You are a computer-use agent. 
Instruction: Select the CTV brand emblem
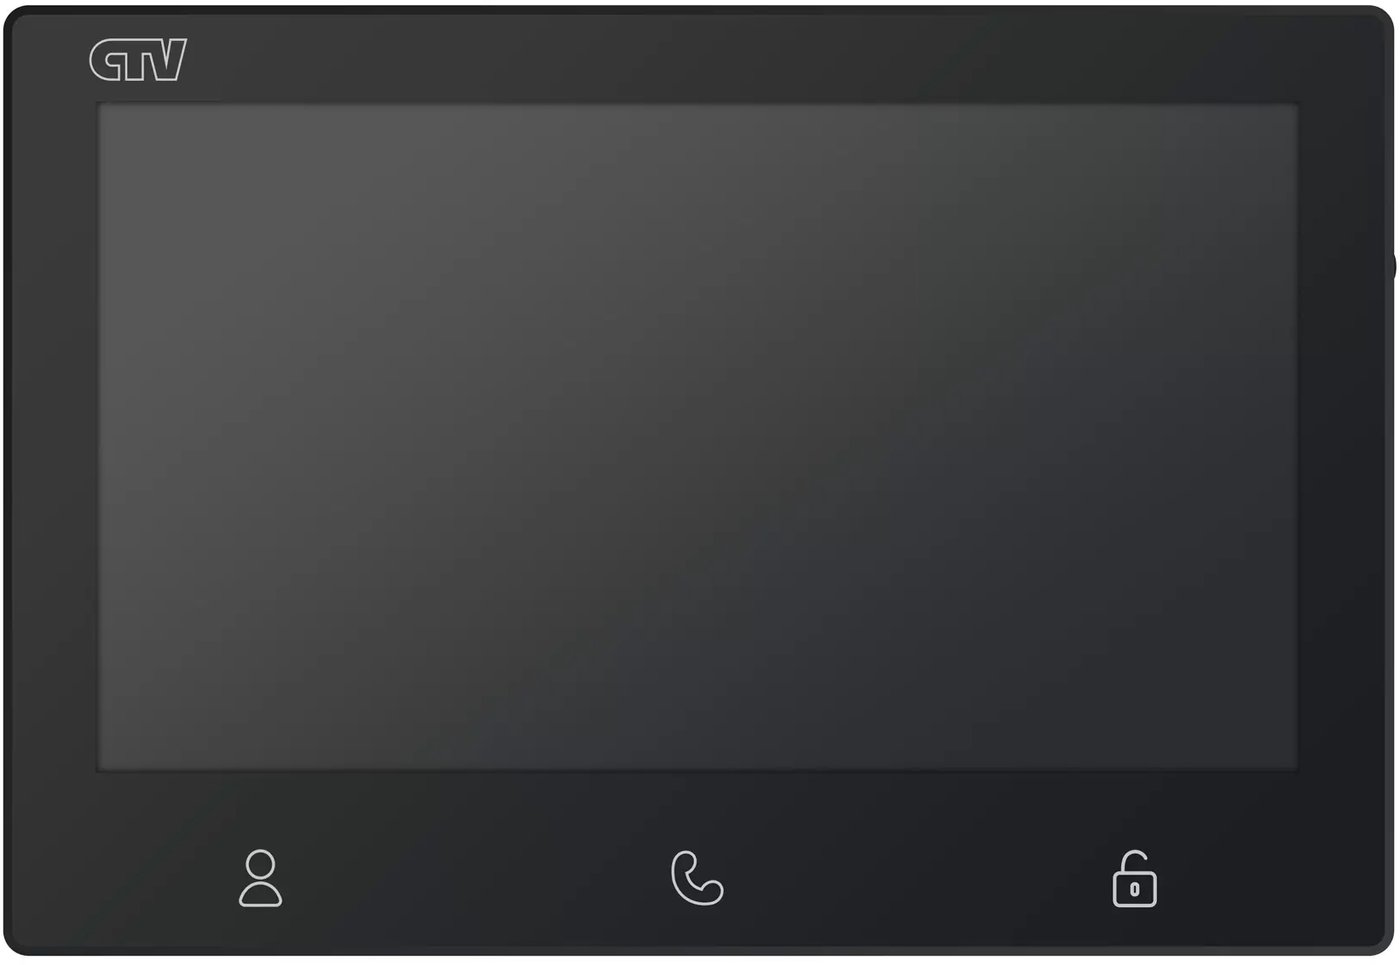pos(138,61)
